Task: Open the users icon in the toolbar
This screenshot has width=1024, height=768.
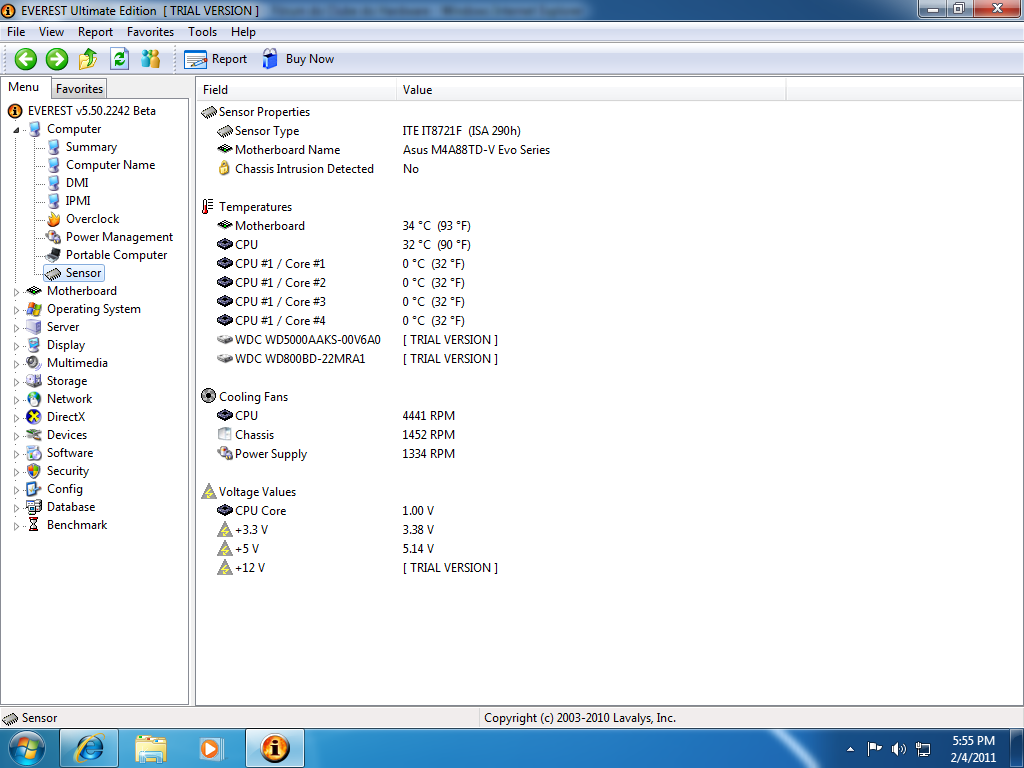Action: (151, 59)
